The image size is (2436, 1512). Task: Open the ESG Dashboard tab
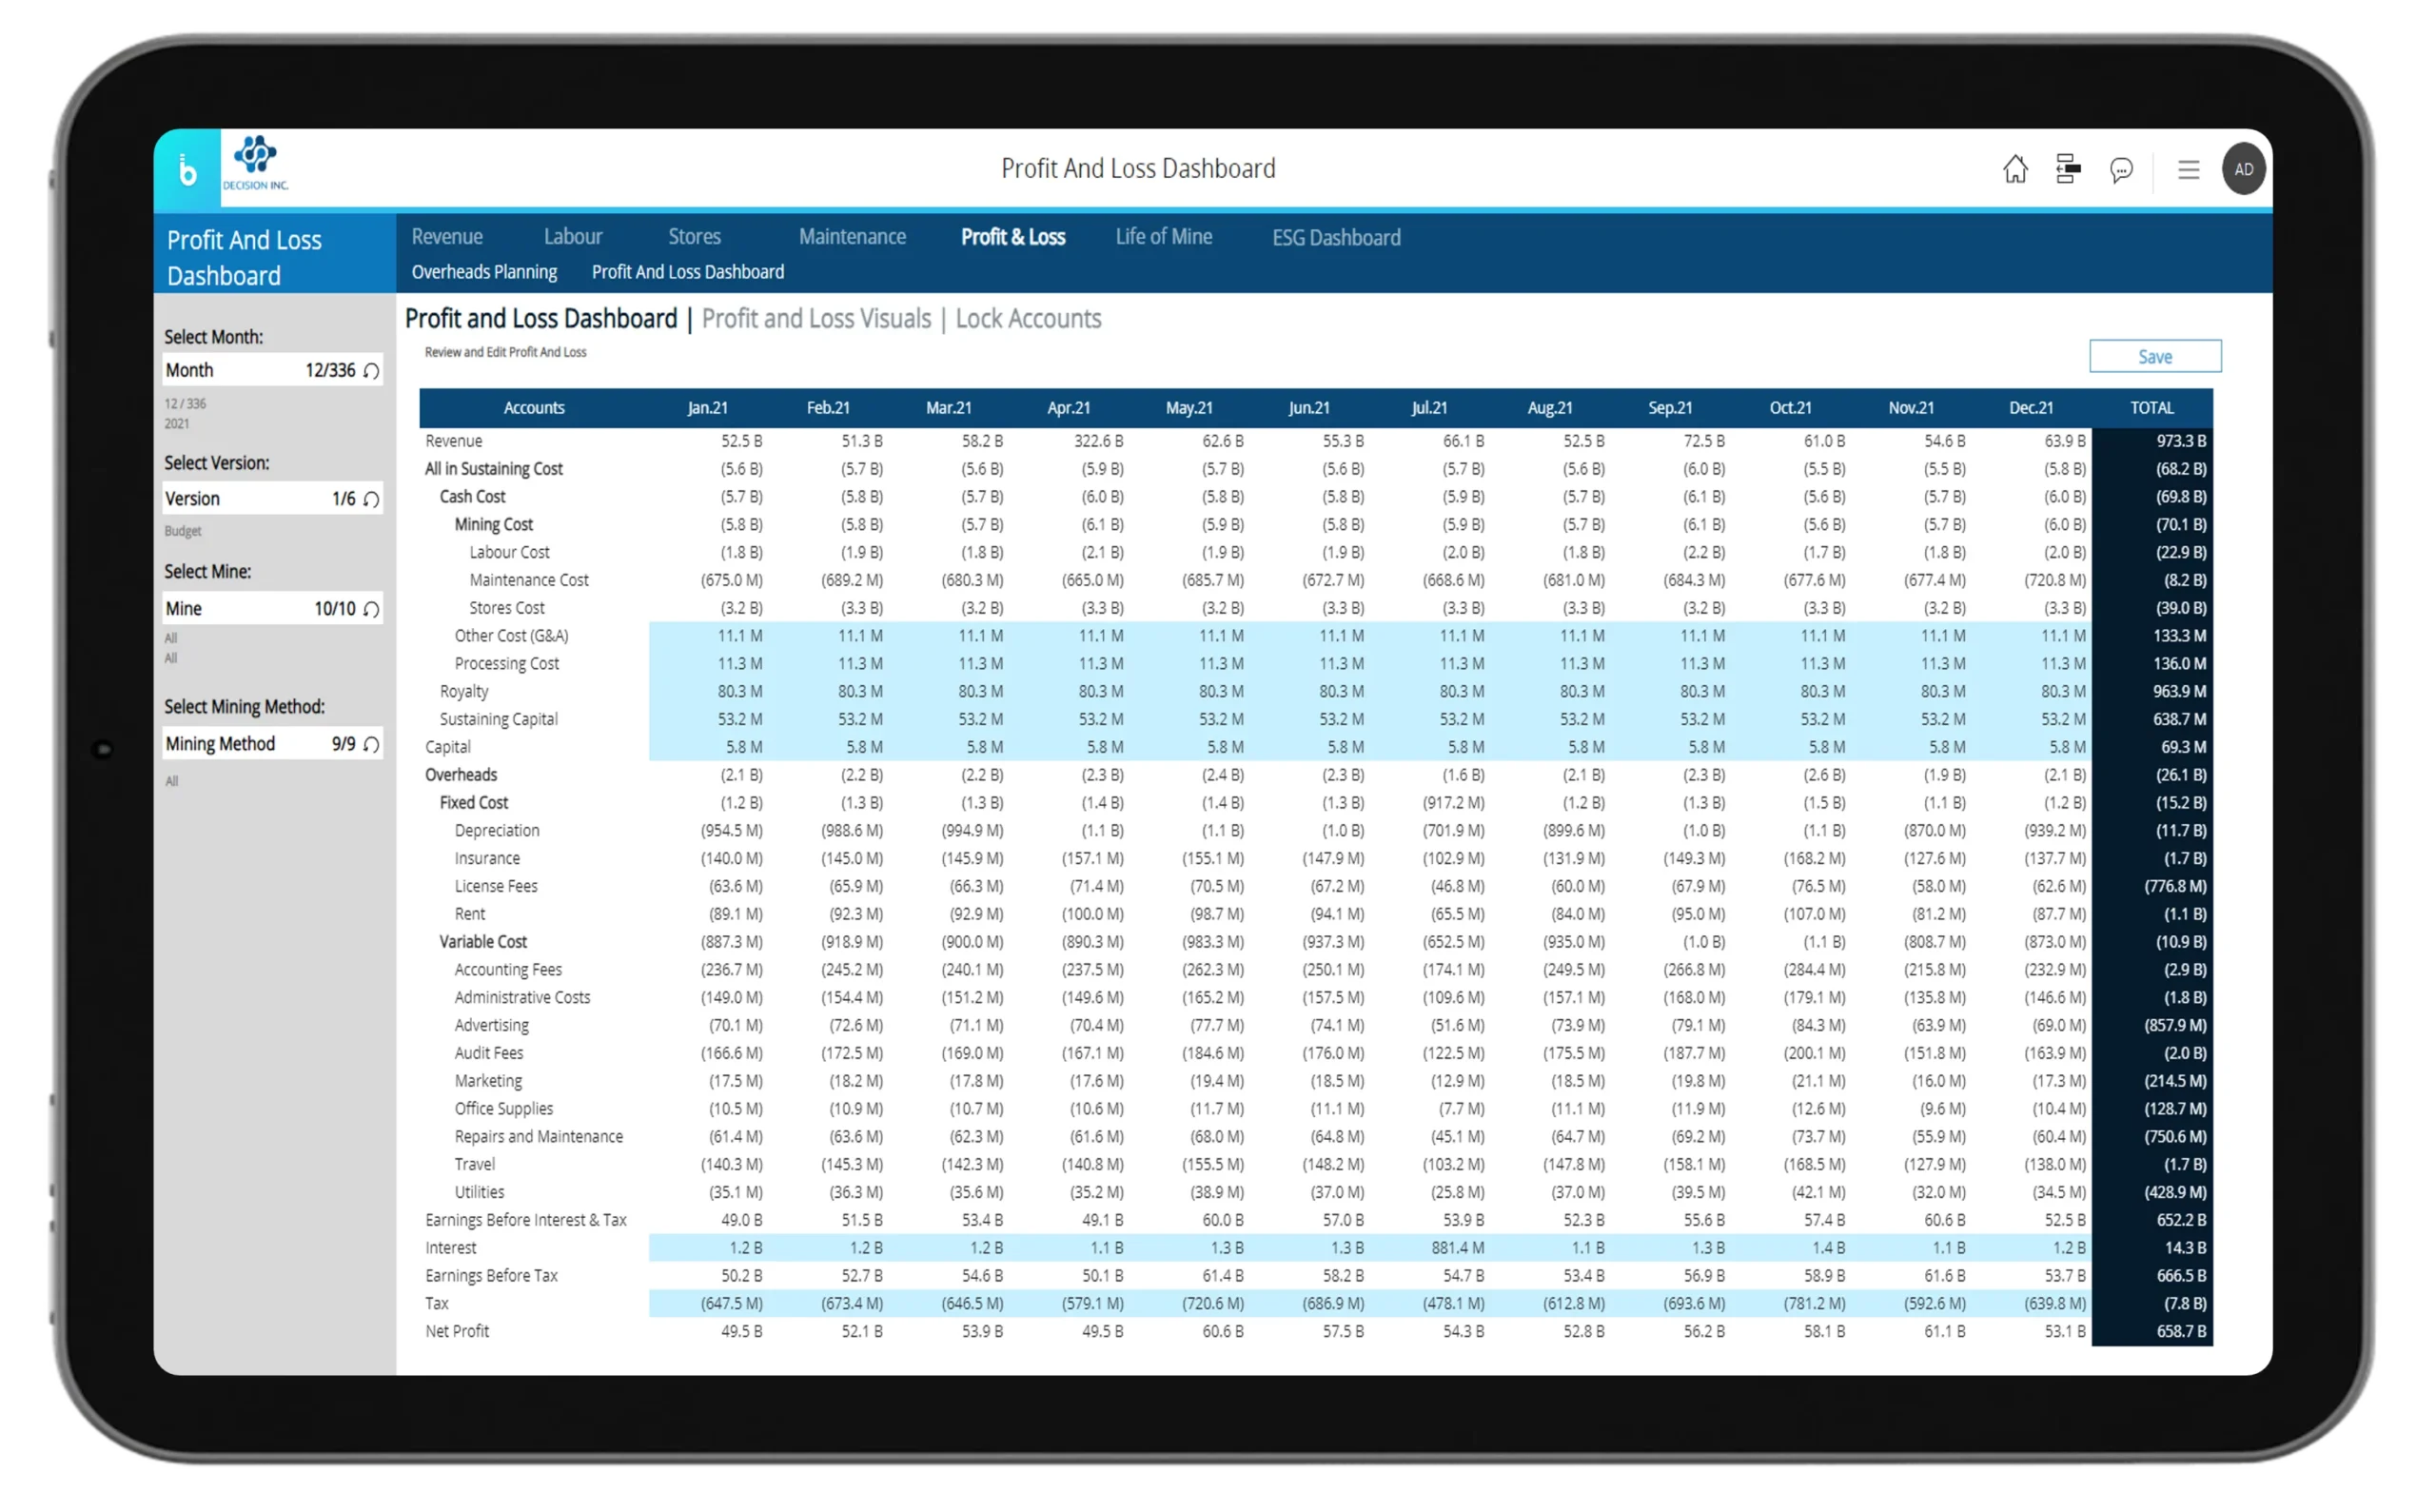tap(1336, 238)
